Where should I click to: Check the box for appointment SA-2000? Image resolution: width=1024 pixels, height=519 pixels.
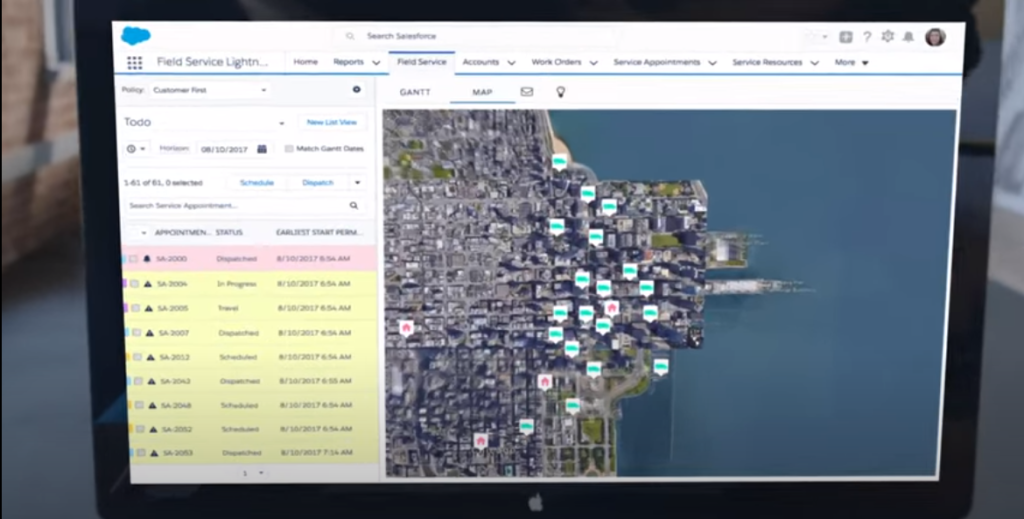point(133,259)
